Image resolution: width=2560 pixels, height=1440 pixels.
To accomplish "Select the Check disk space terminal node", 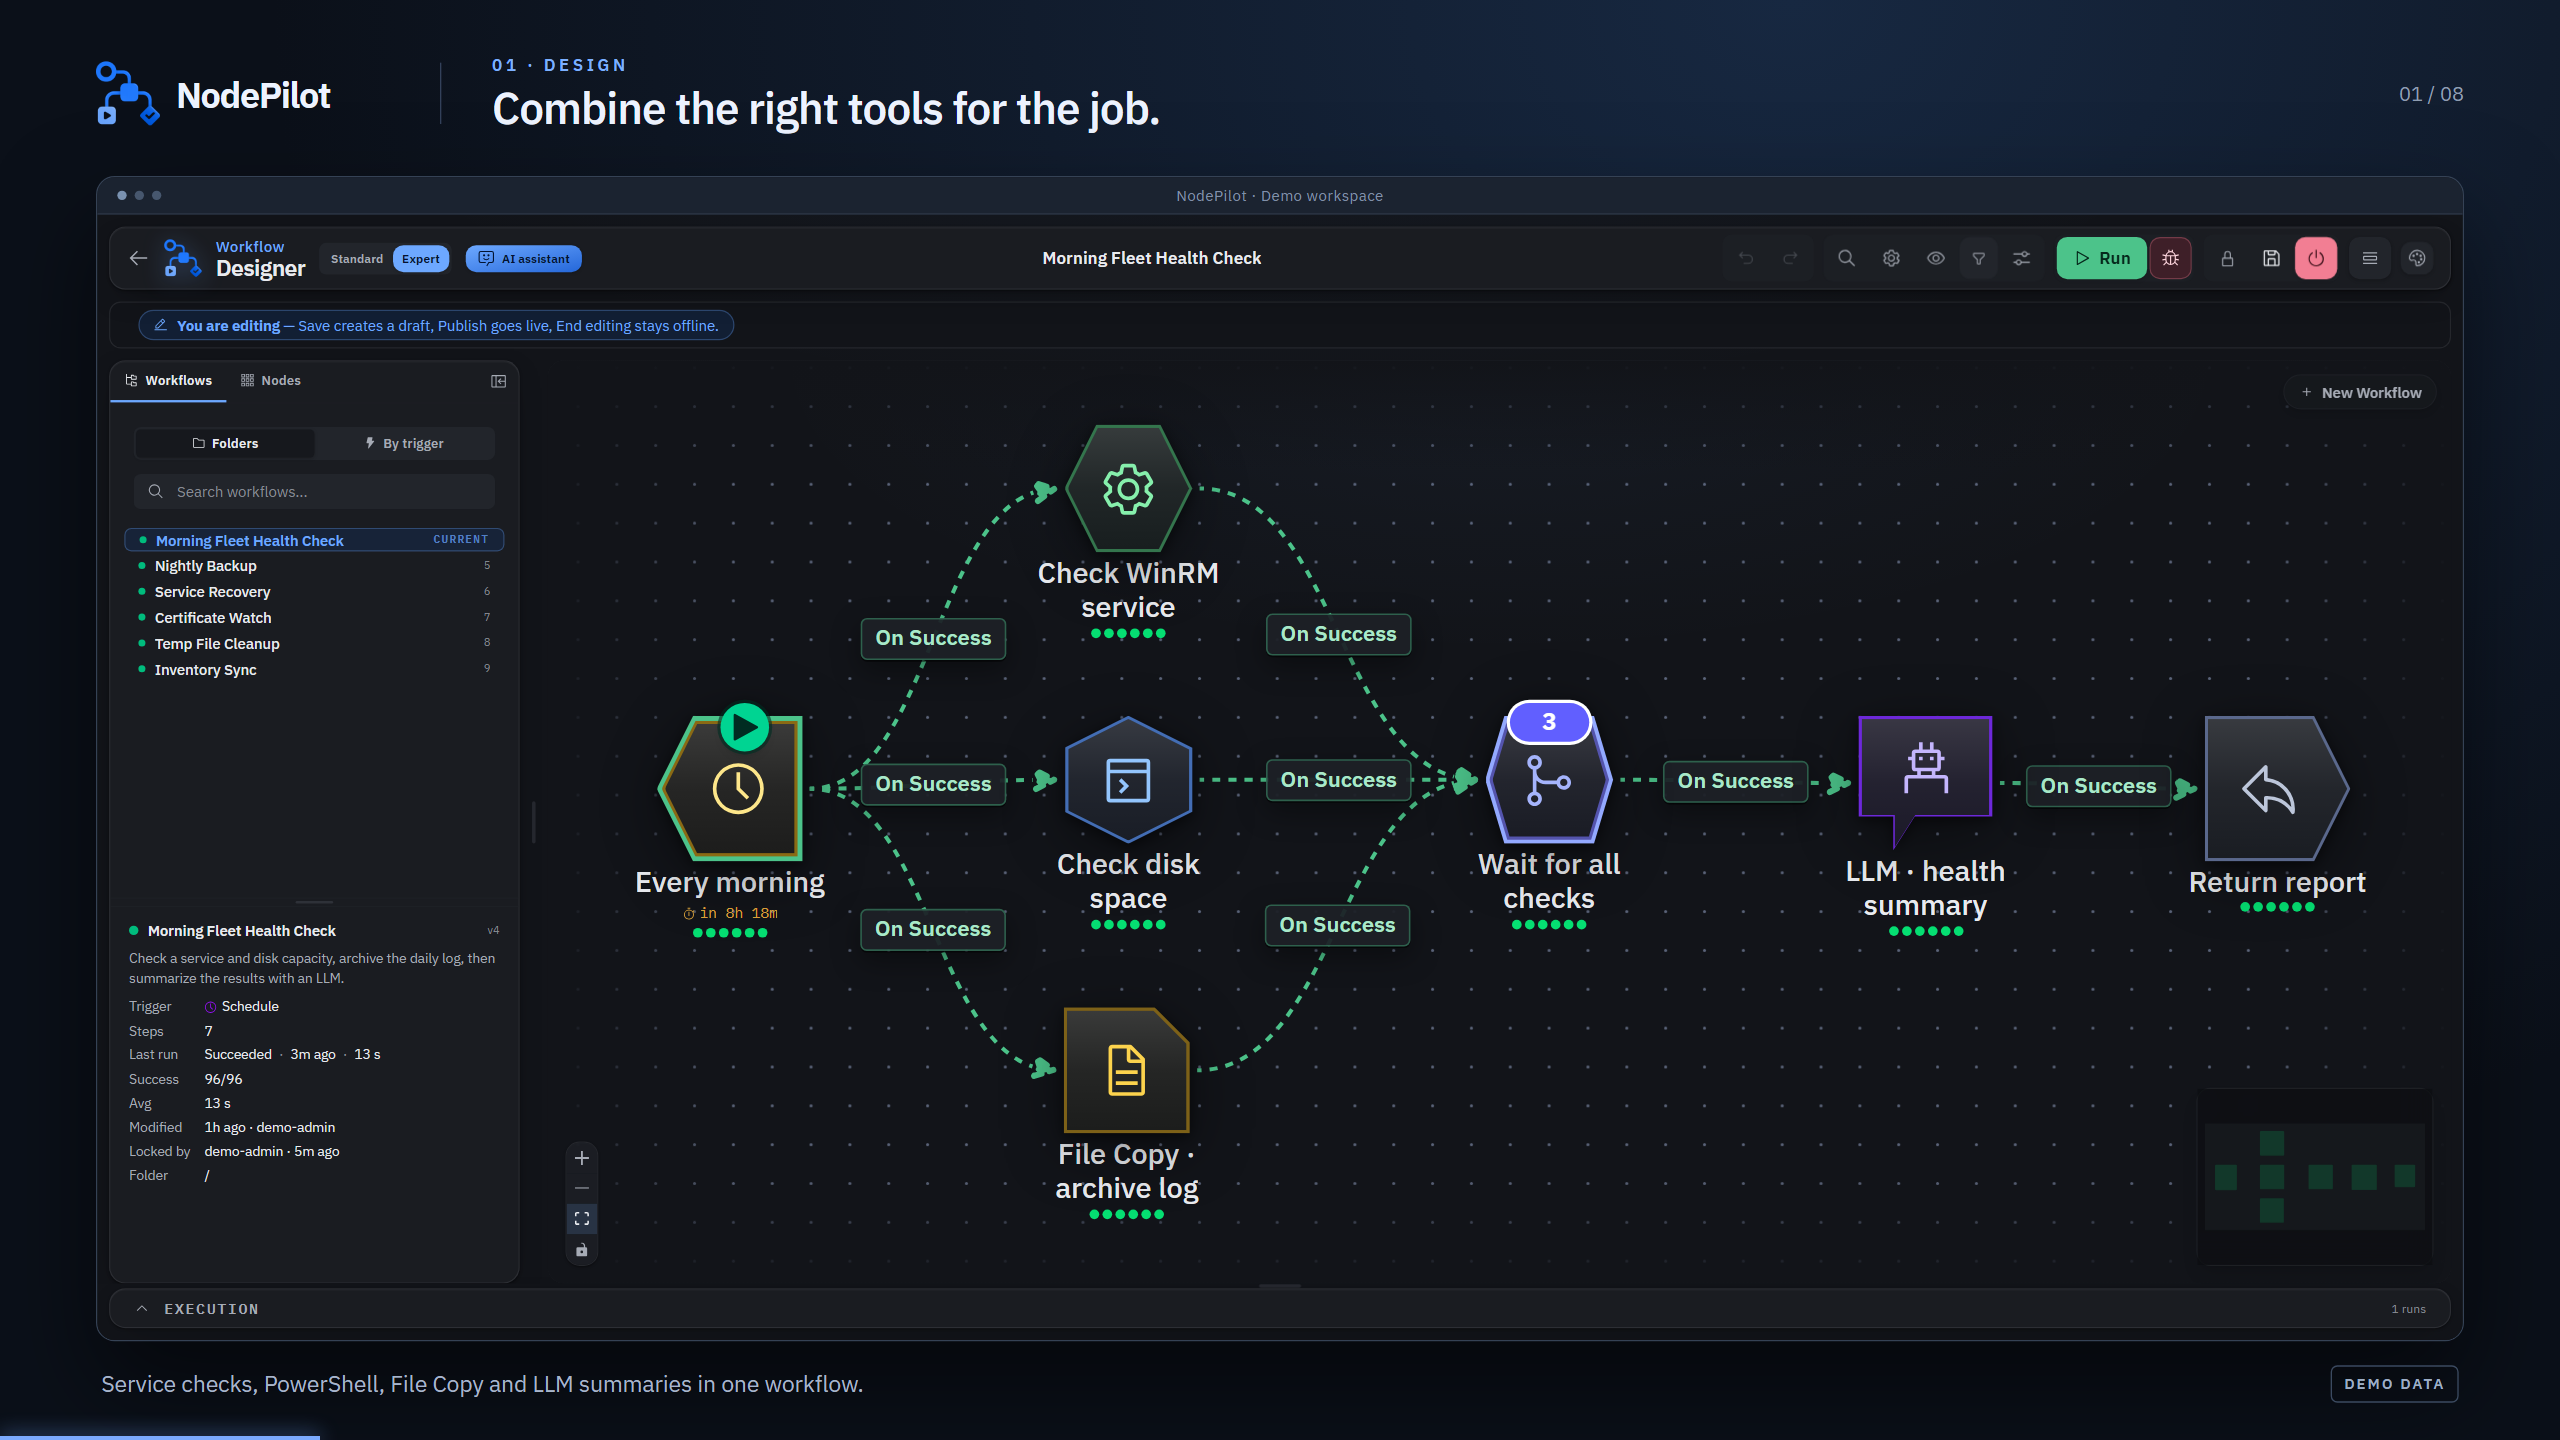I will coord(1128,780).
